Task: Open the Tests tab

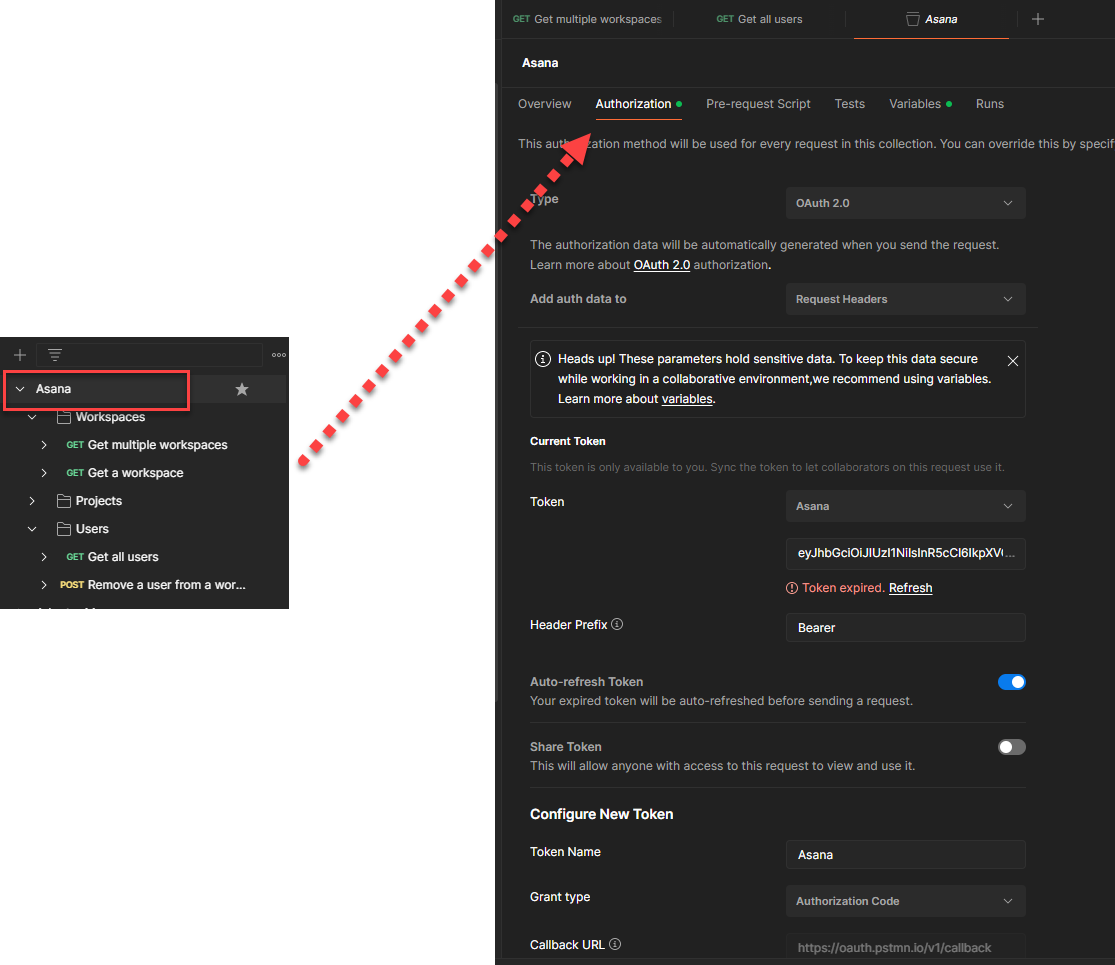Action: [850, 104]
